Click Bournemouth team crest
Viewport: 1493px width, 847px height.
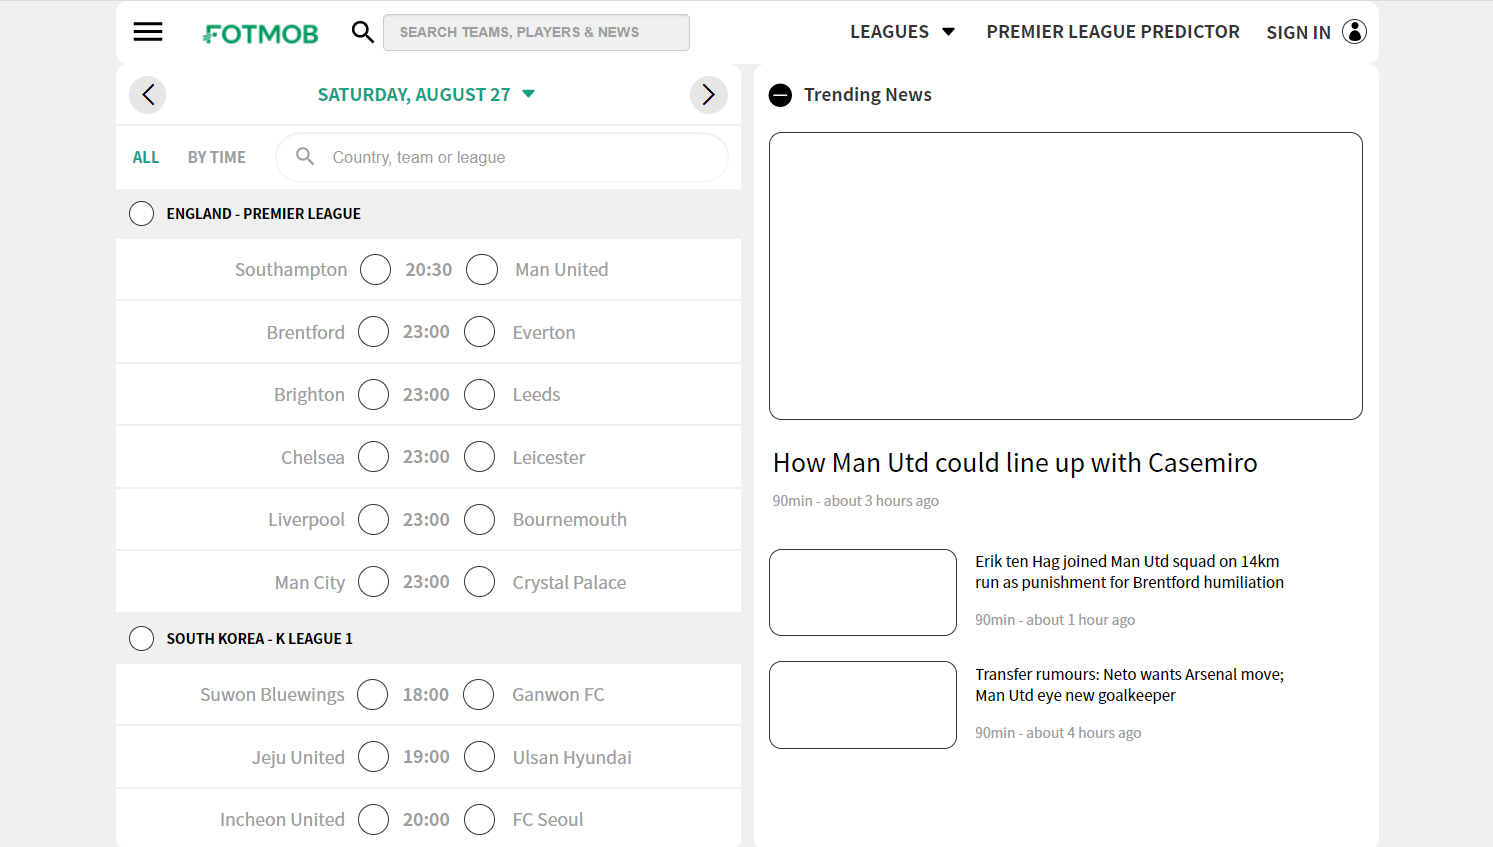pos(480,520)
